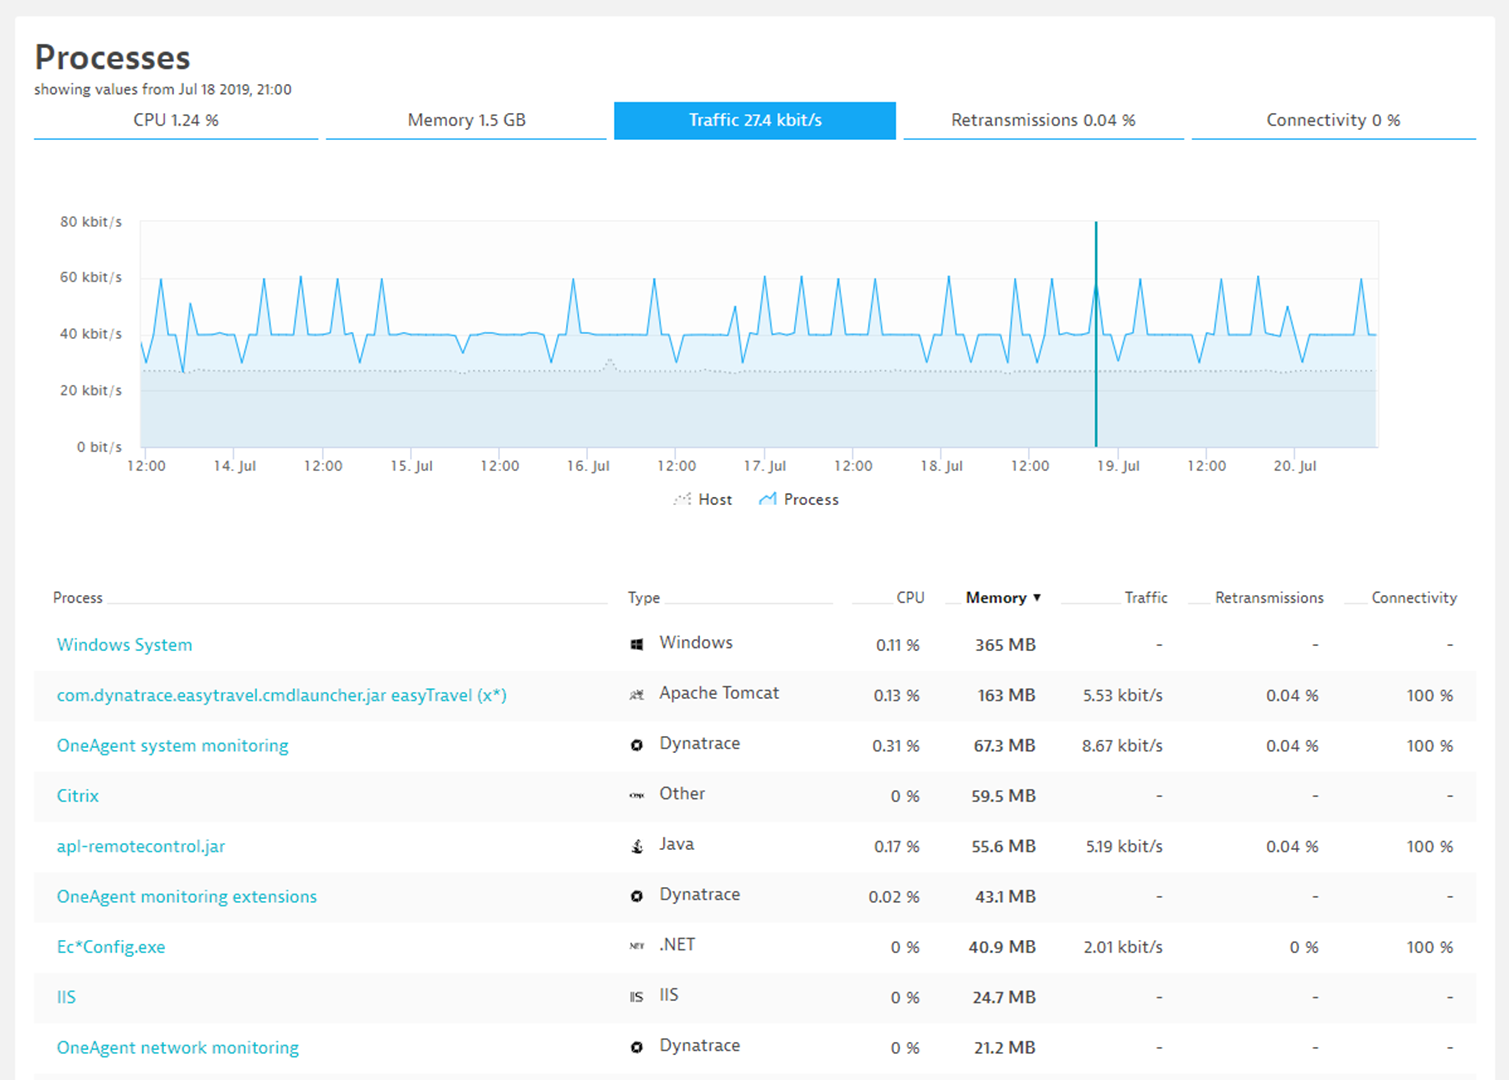The image size is (1509, 1080).
Task: Sort table by Memory column arrow
Action: point(1037,598)
